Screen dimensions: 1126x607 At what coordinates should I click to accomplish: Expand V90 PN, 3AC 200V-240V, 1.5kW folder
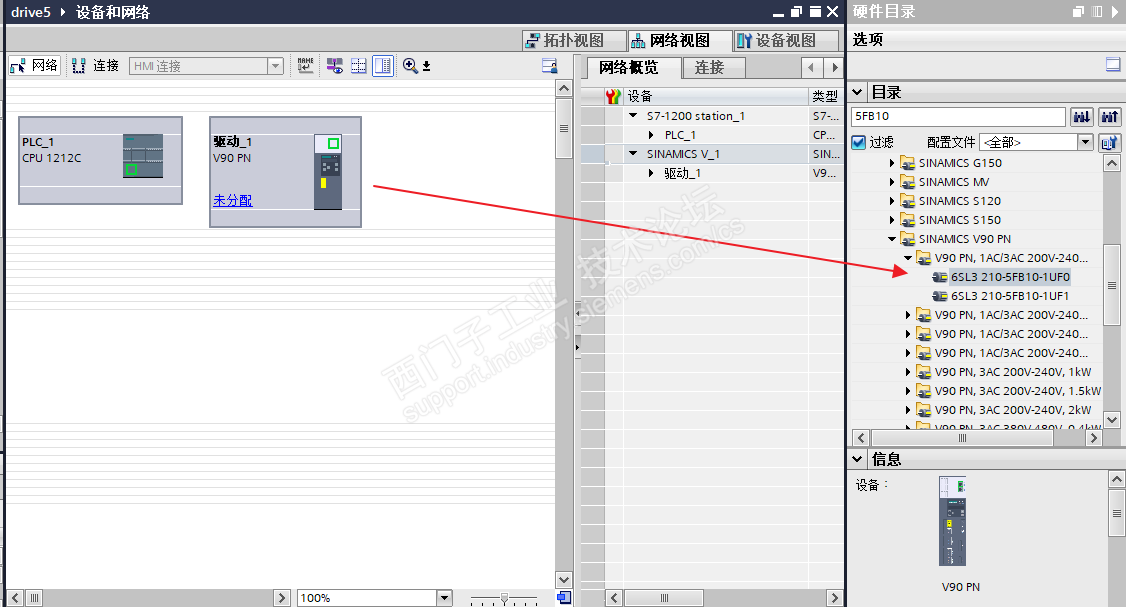coord(908,391)
